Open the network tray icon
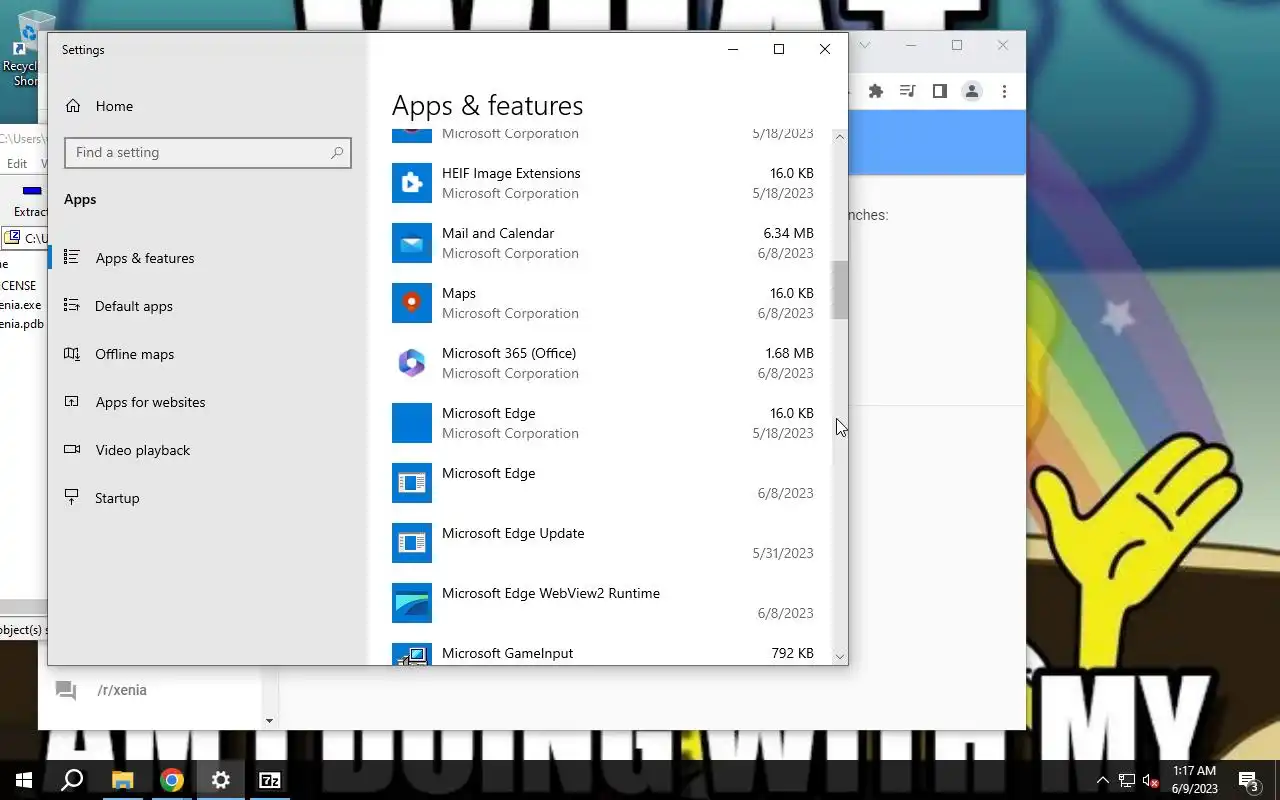Viewport: 1280px width, 800px height. [x=1127, y=780]
